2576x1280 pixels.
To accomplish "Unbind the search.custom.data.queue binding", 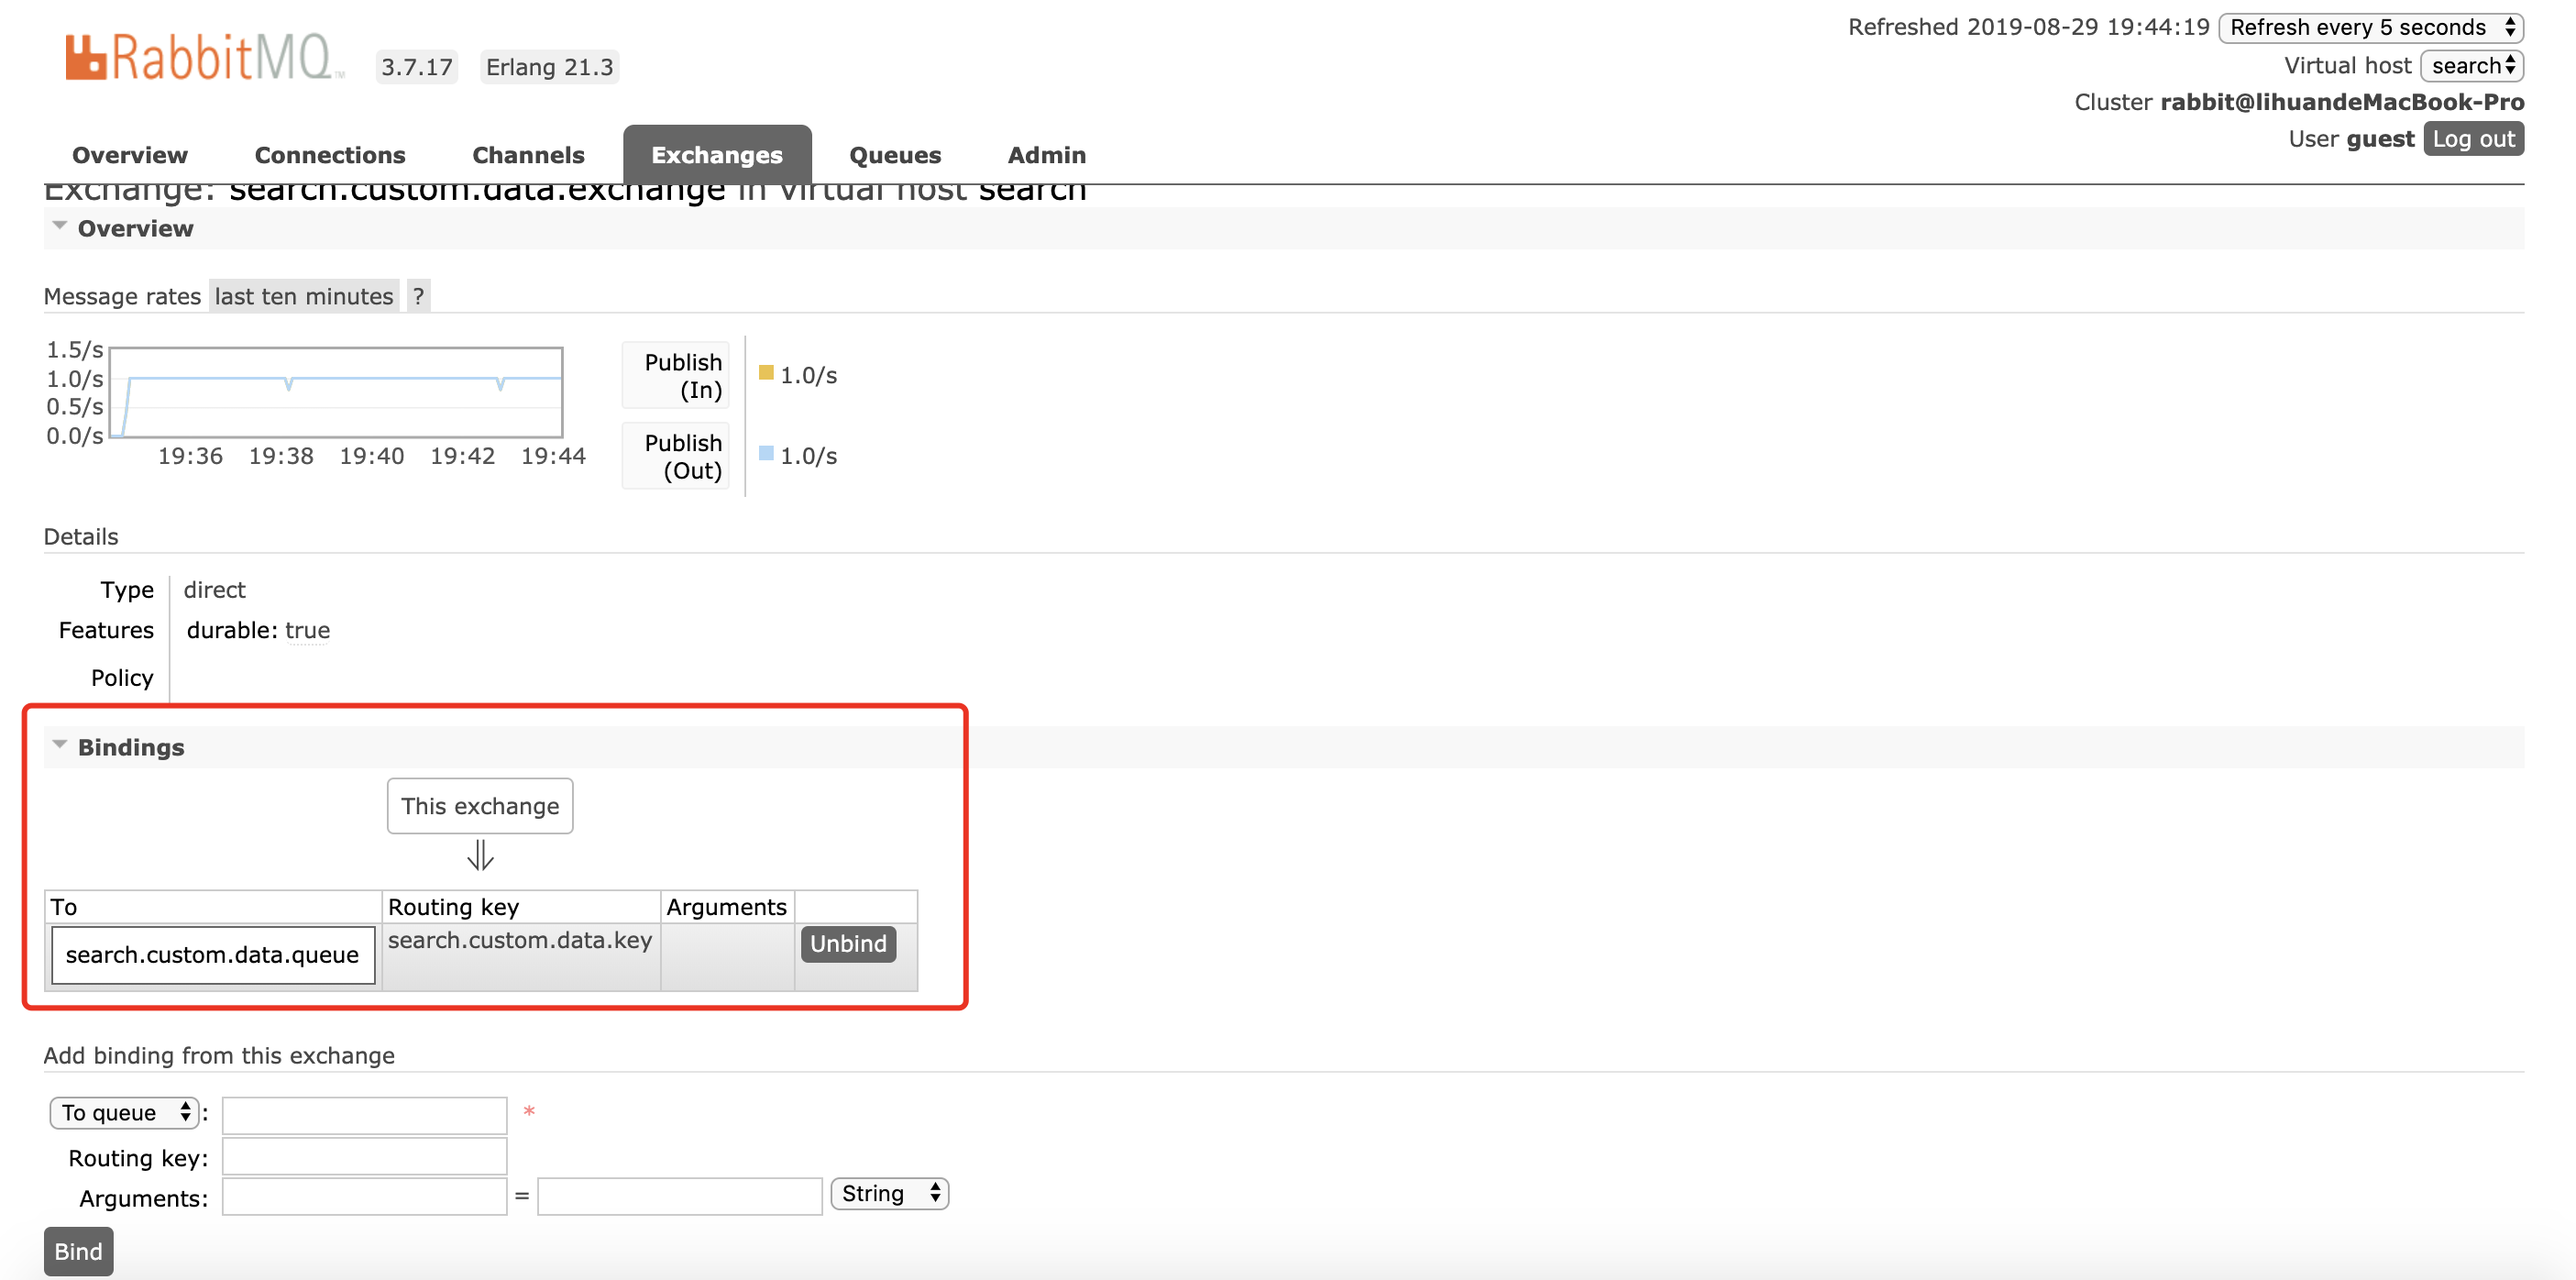I will 848,944.
